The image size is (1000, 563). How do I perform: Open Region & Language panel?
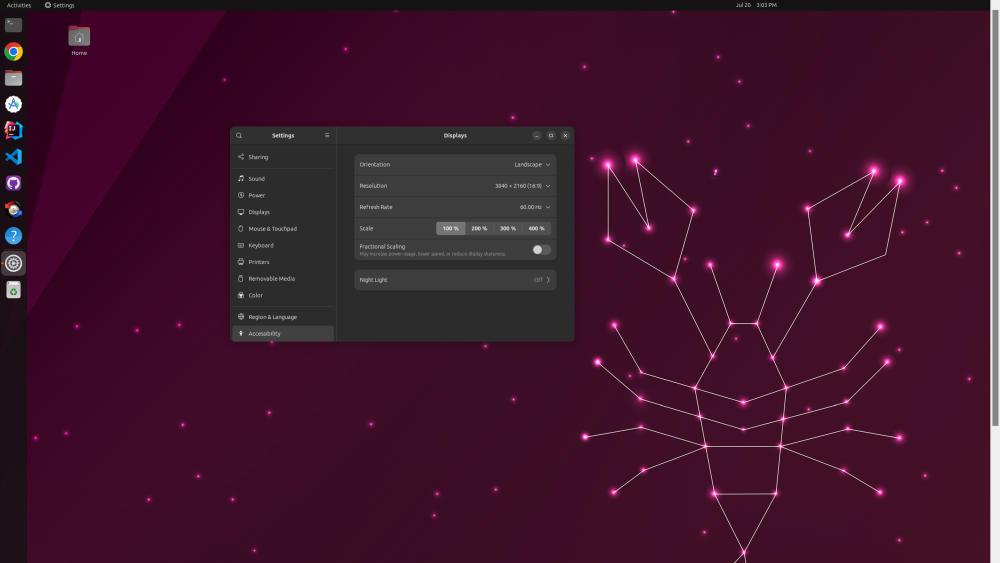(x=283, y=316)
